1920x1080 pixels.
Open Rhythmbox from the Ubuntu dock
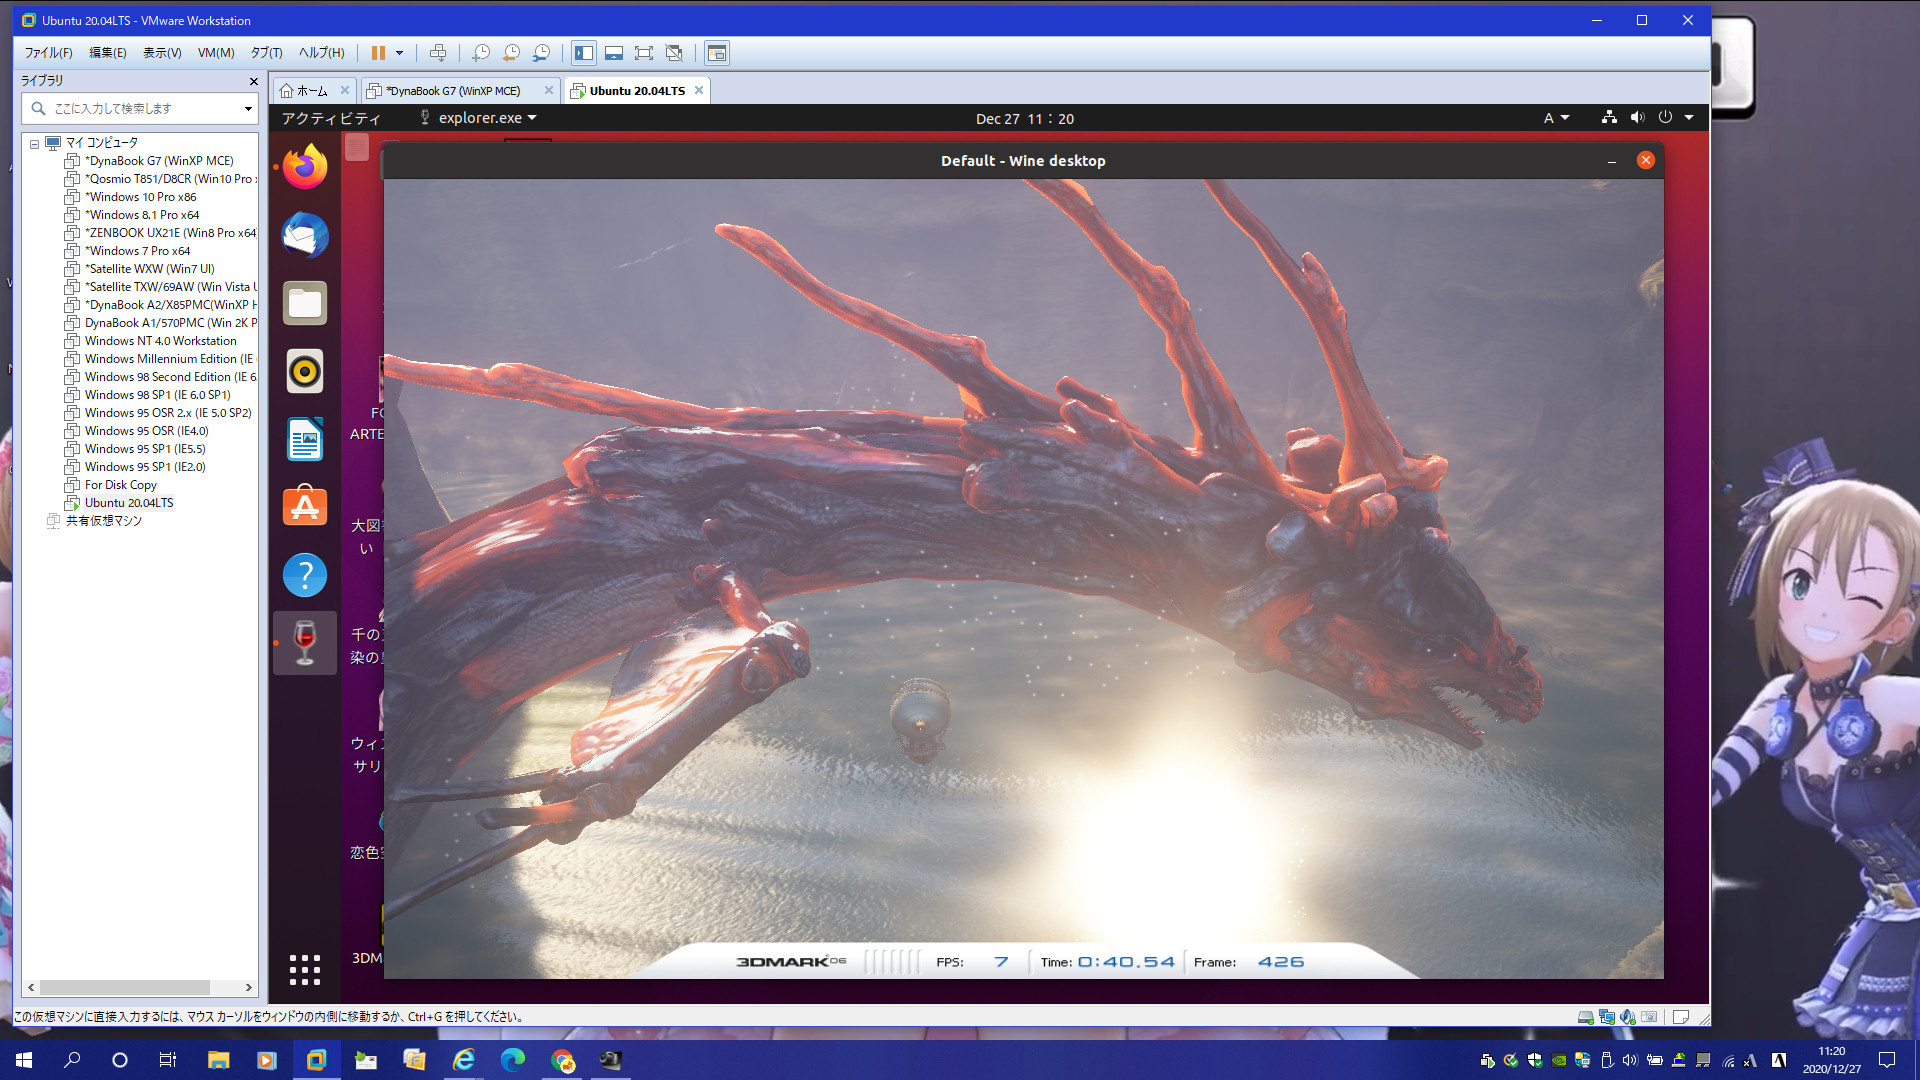tap(305, 371)
